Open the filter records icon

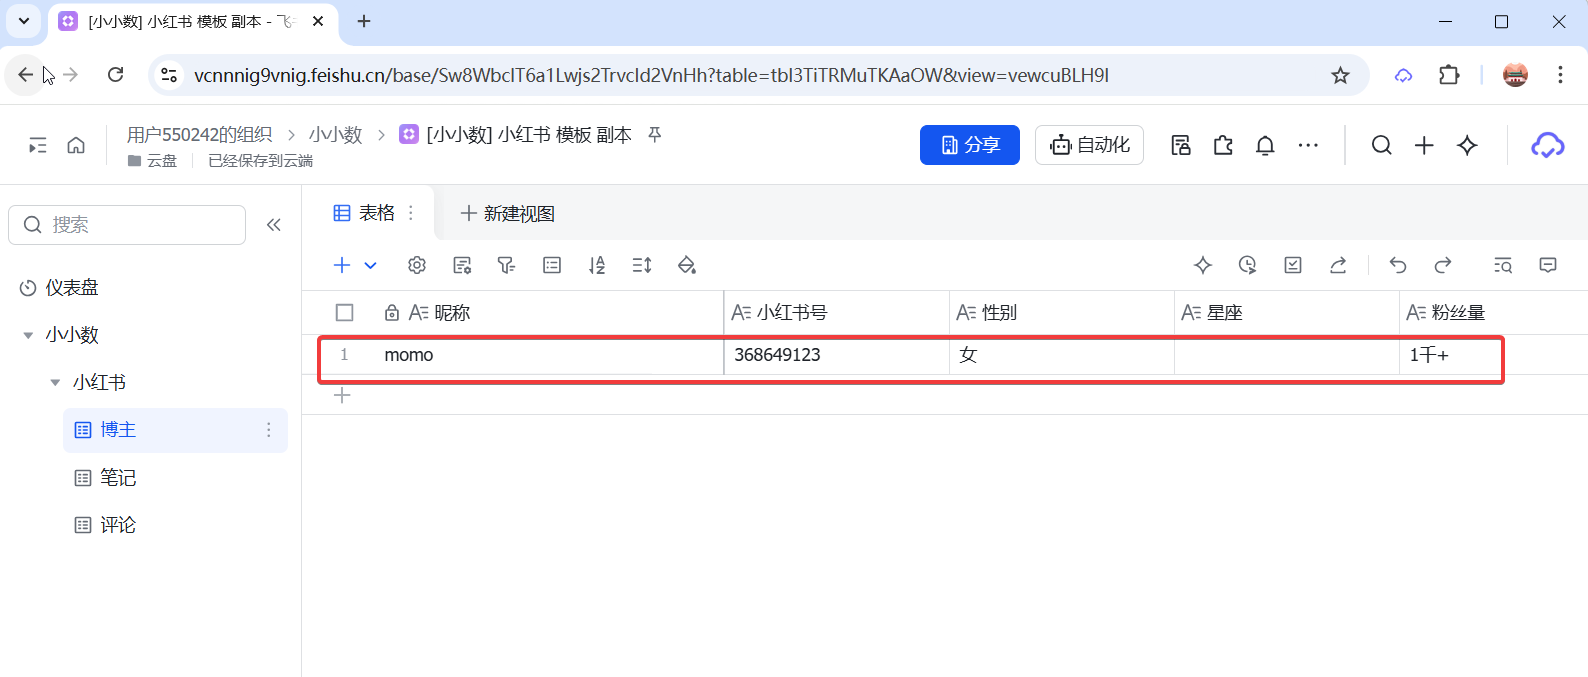pos(507,265)
